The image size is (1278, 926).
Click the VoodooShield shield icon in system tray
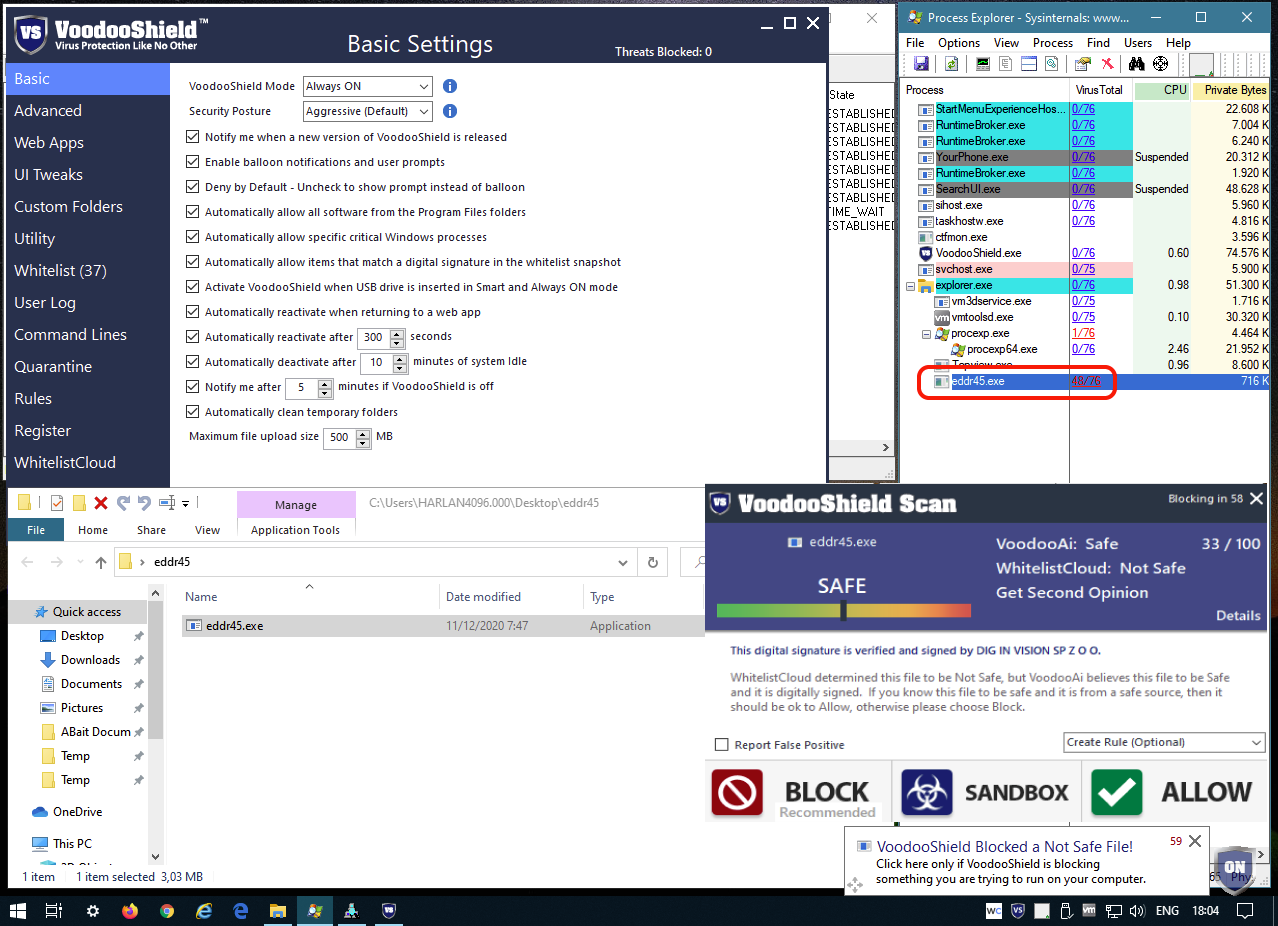click(1018, 911)
